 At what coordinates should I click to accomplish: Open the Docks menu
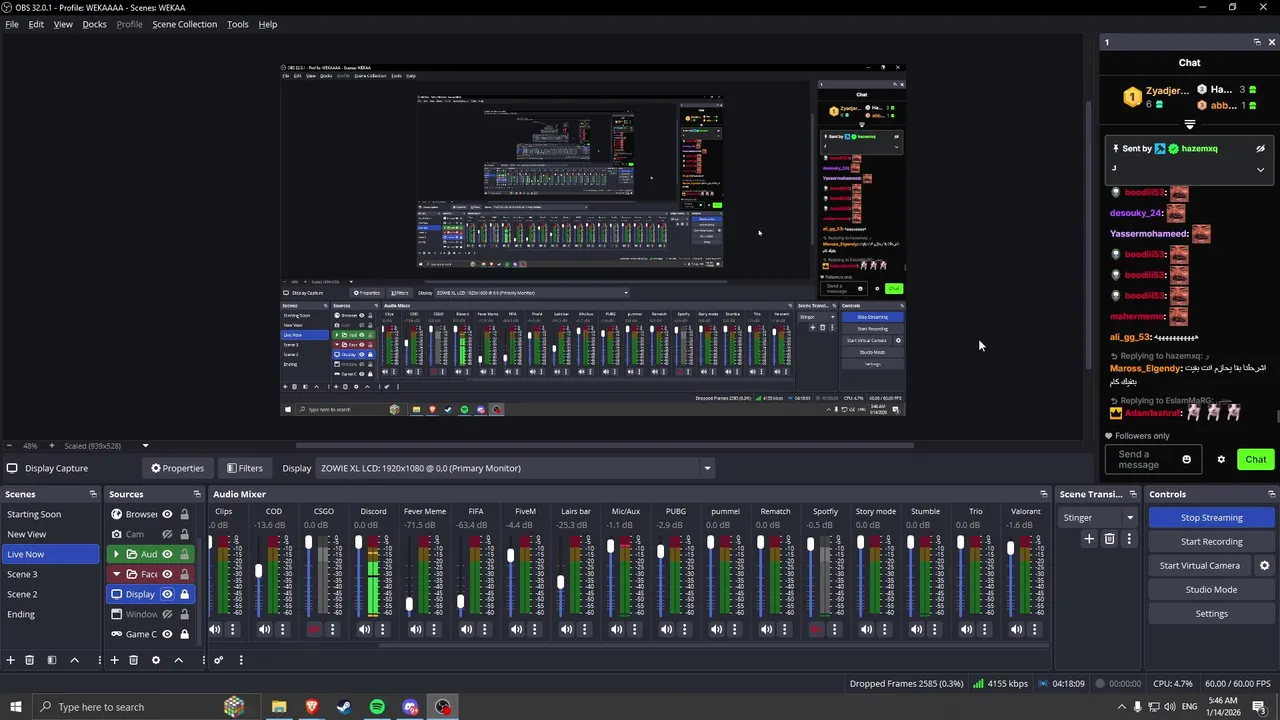94,24
